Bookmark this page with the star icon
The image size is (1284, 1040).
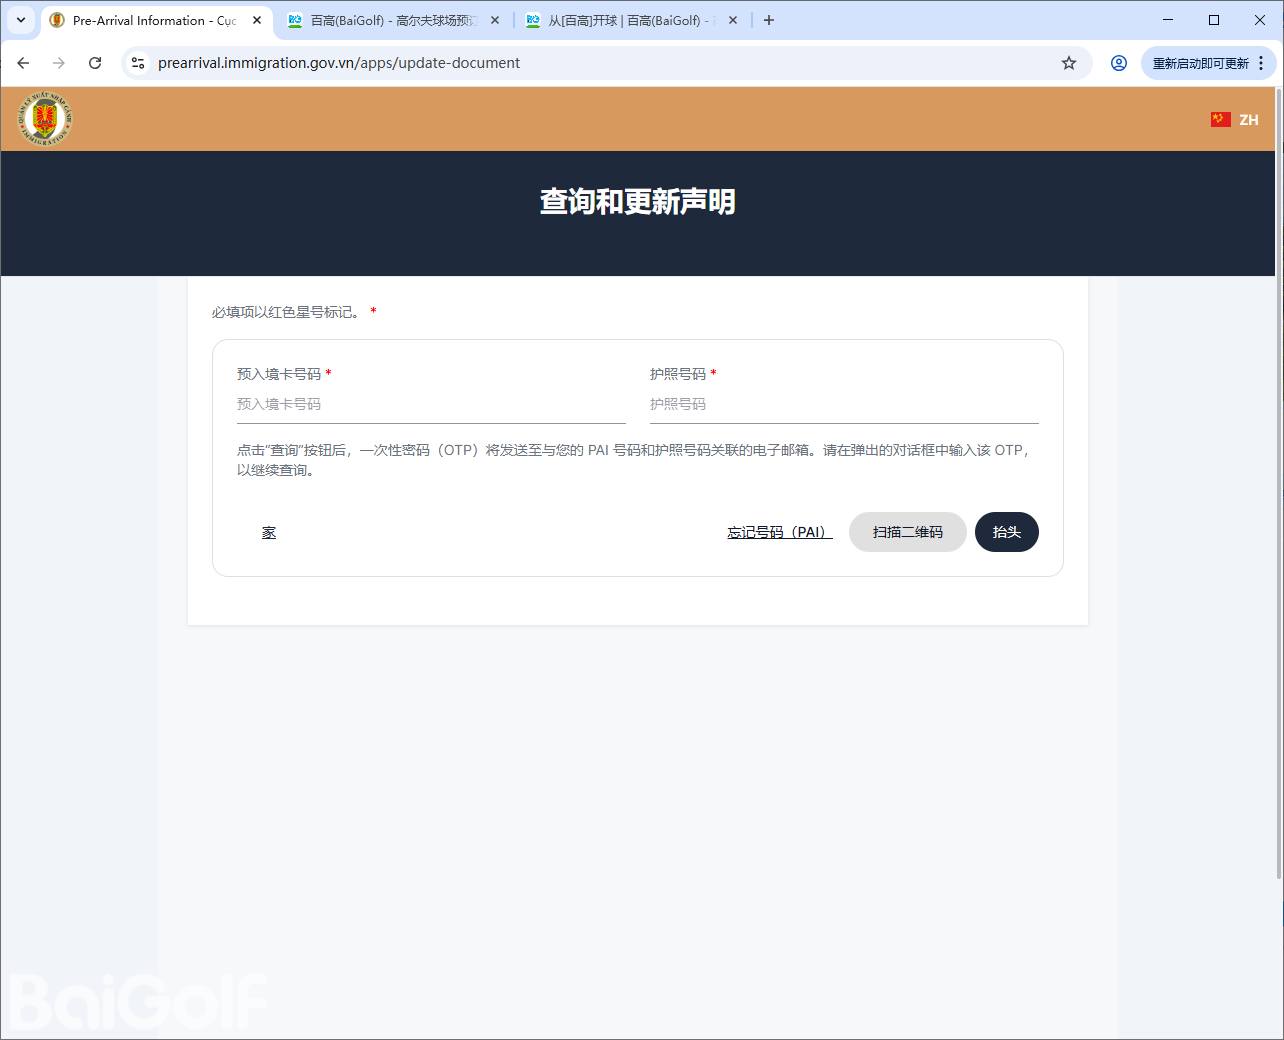[x=1069, y=63]
